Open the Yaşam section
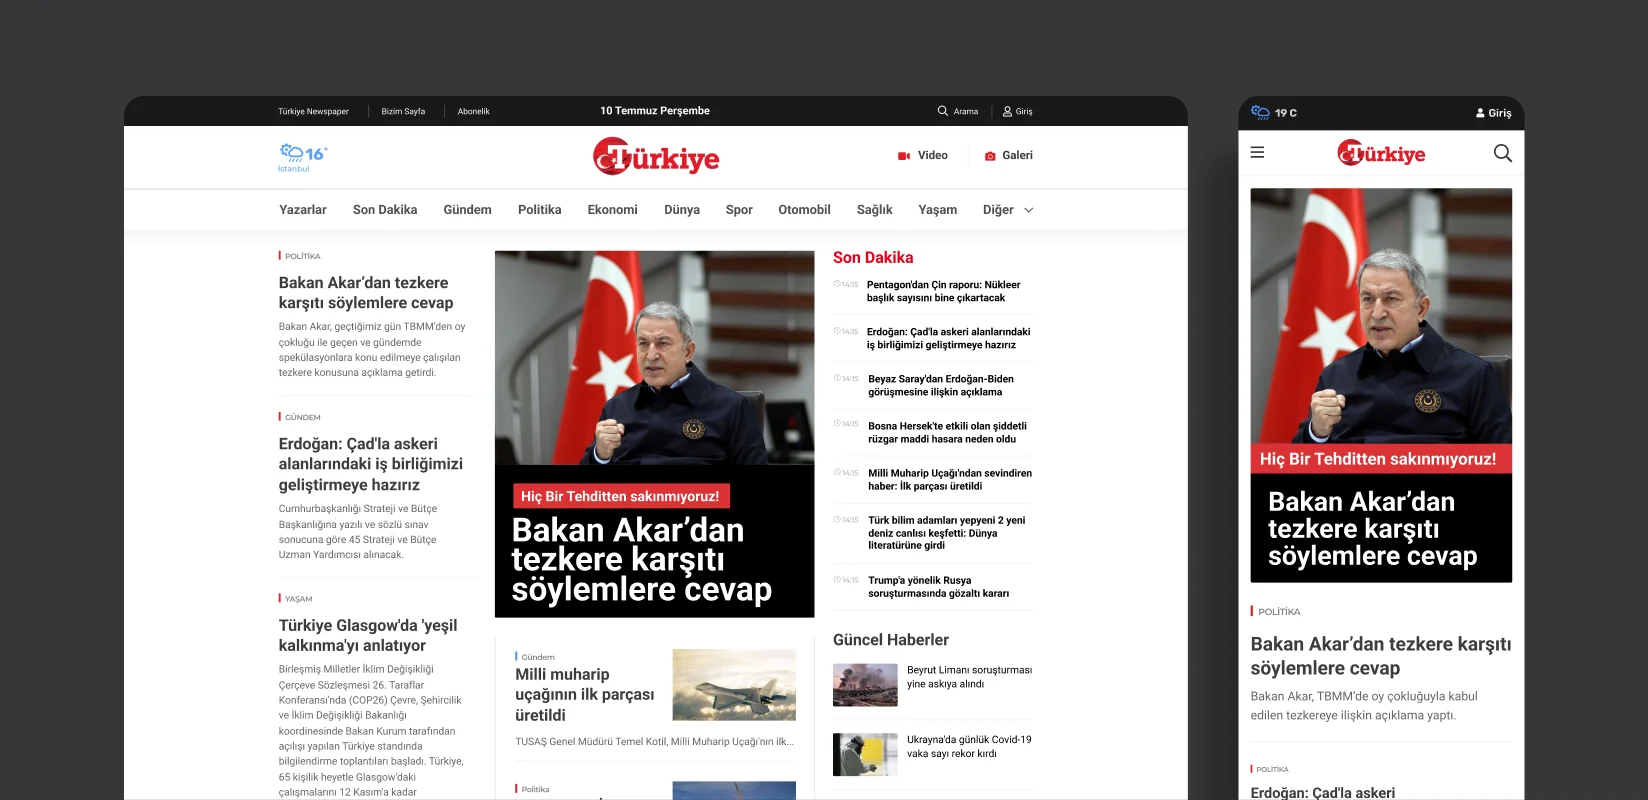 [937, 210]
